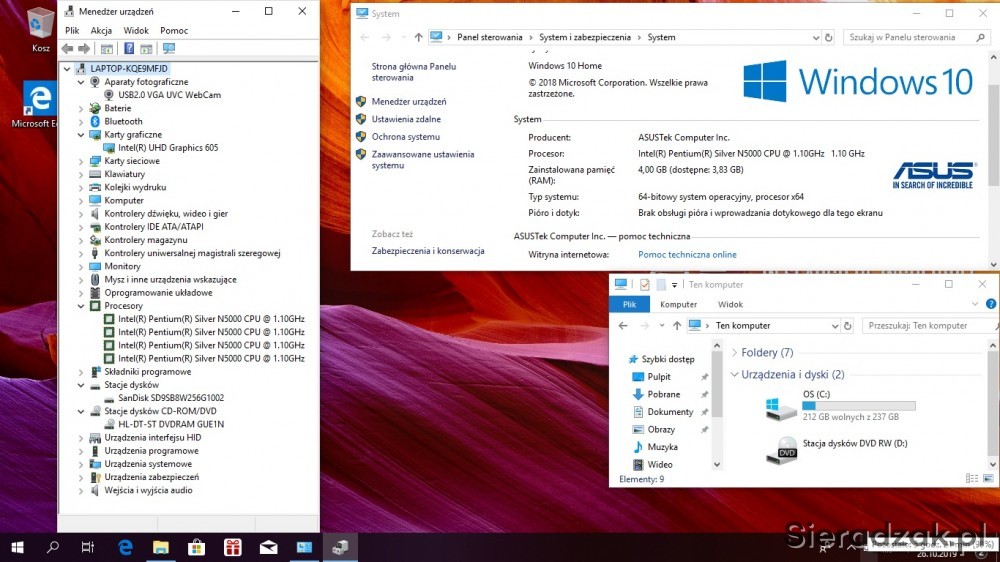Image resolution: width=1000 pixels, height=562 pixels.
Task: Open Zabezpieczenia i konserwacja link
Action: click(428, 251)
